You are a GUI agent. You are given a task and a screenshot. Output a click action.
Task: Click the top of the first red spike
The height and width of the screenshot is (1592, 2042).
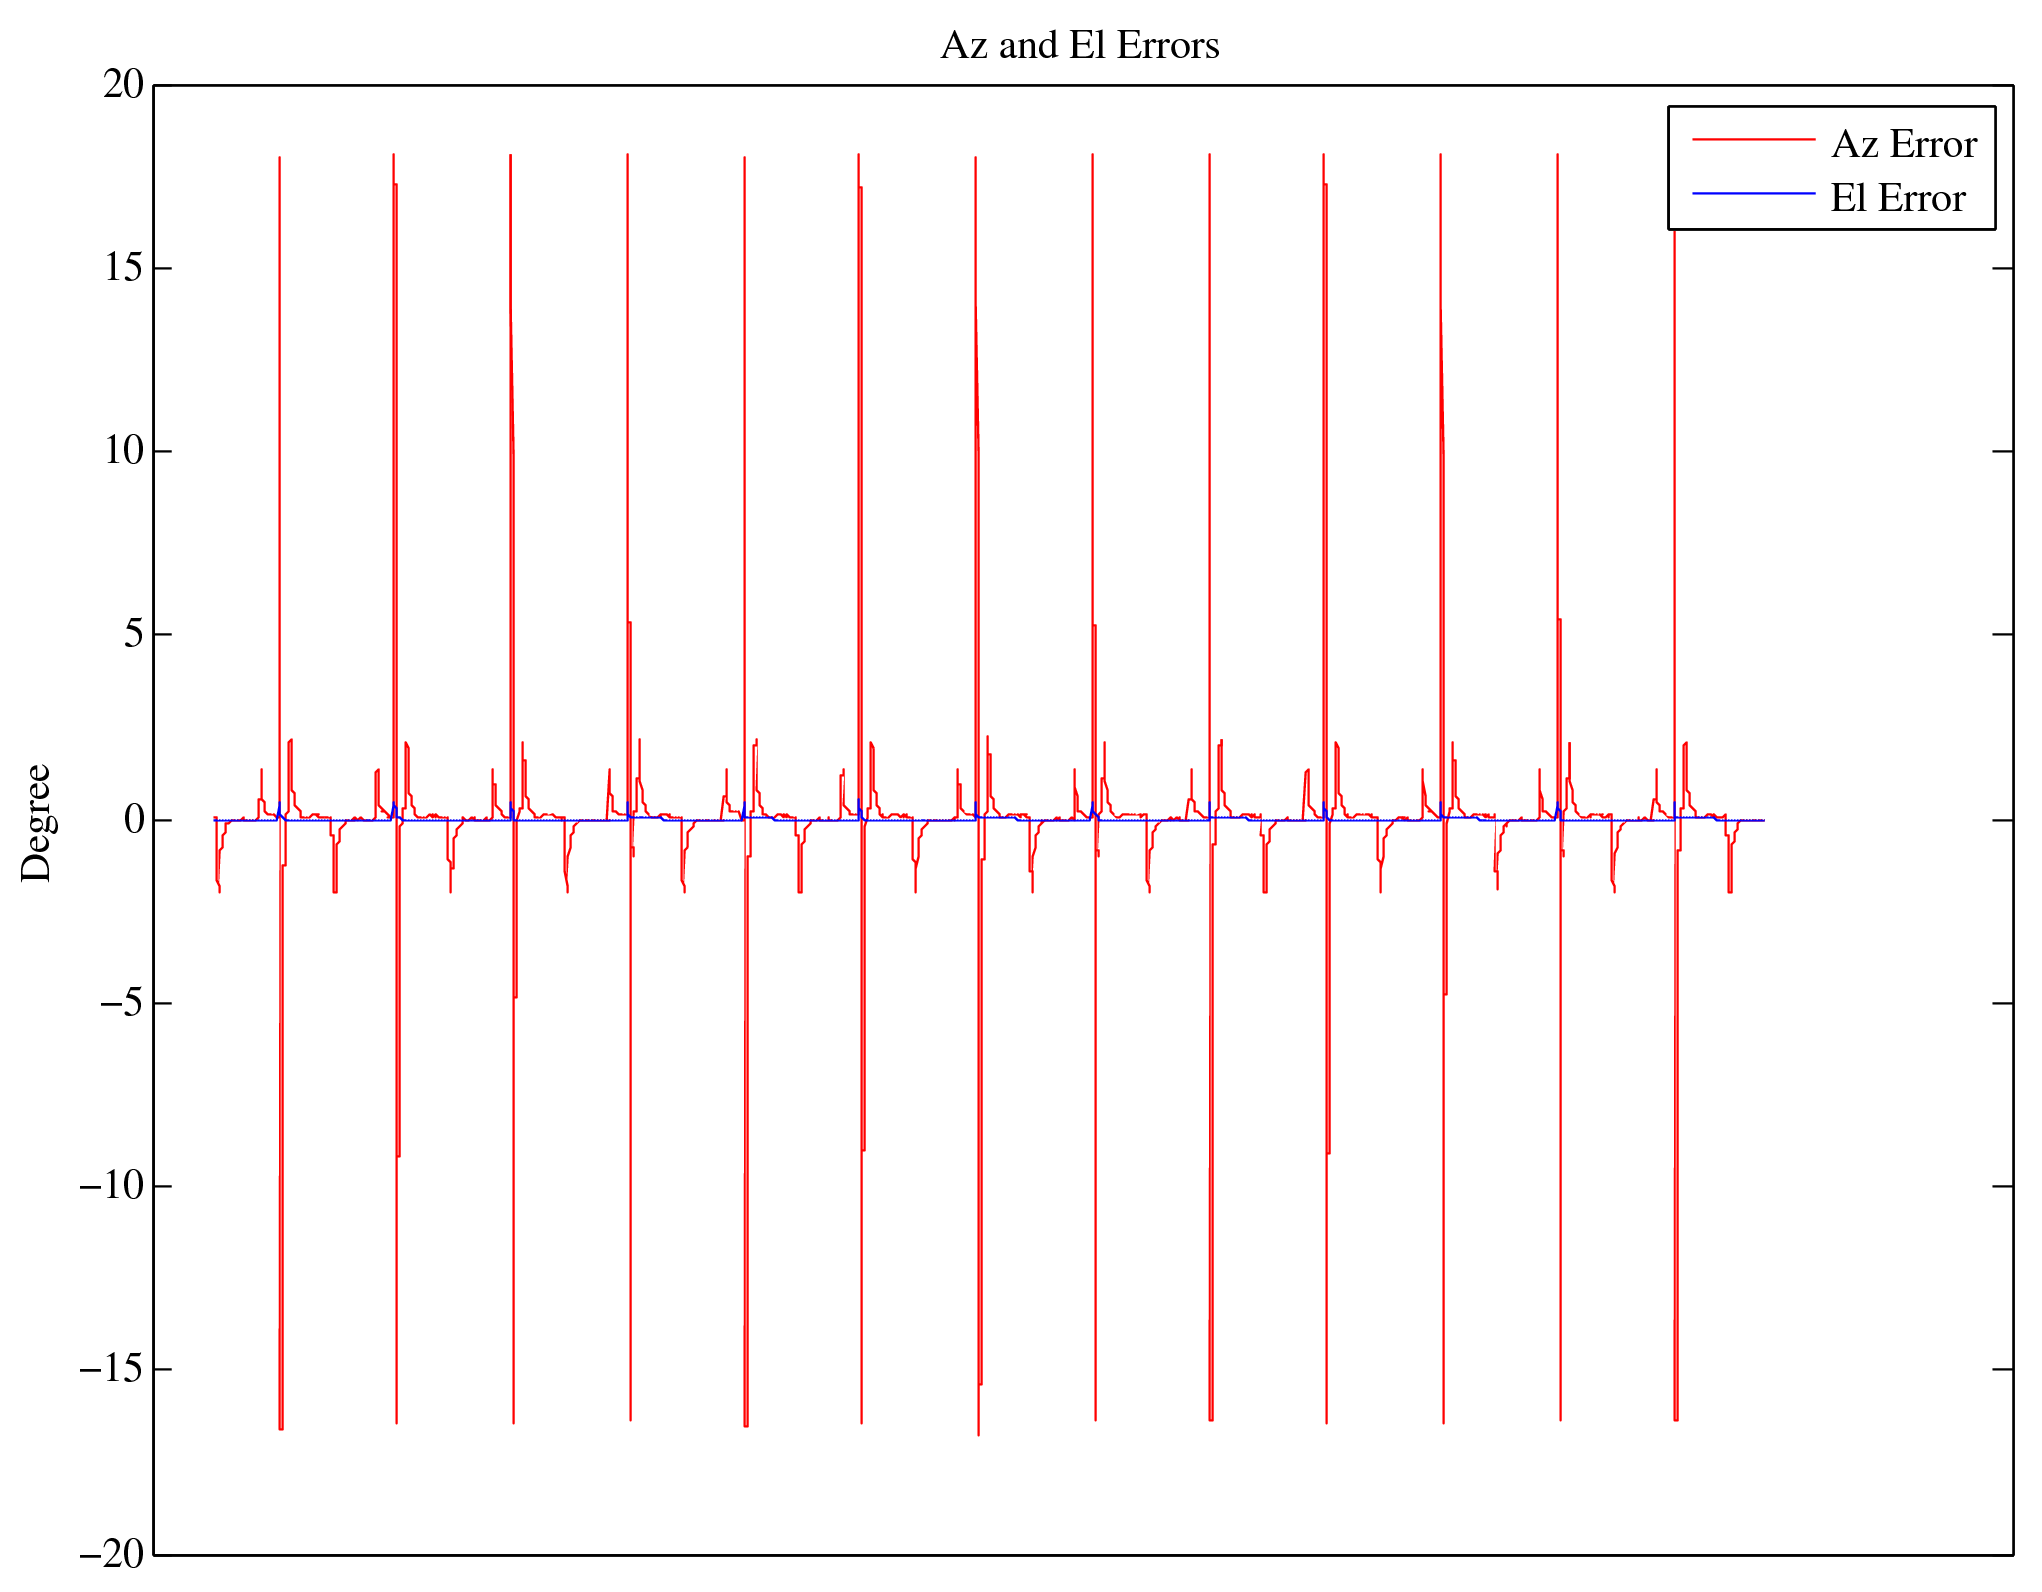[x=279, y=158]
